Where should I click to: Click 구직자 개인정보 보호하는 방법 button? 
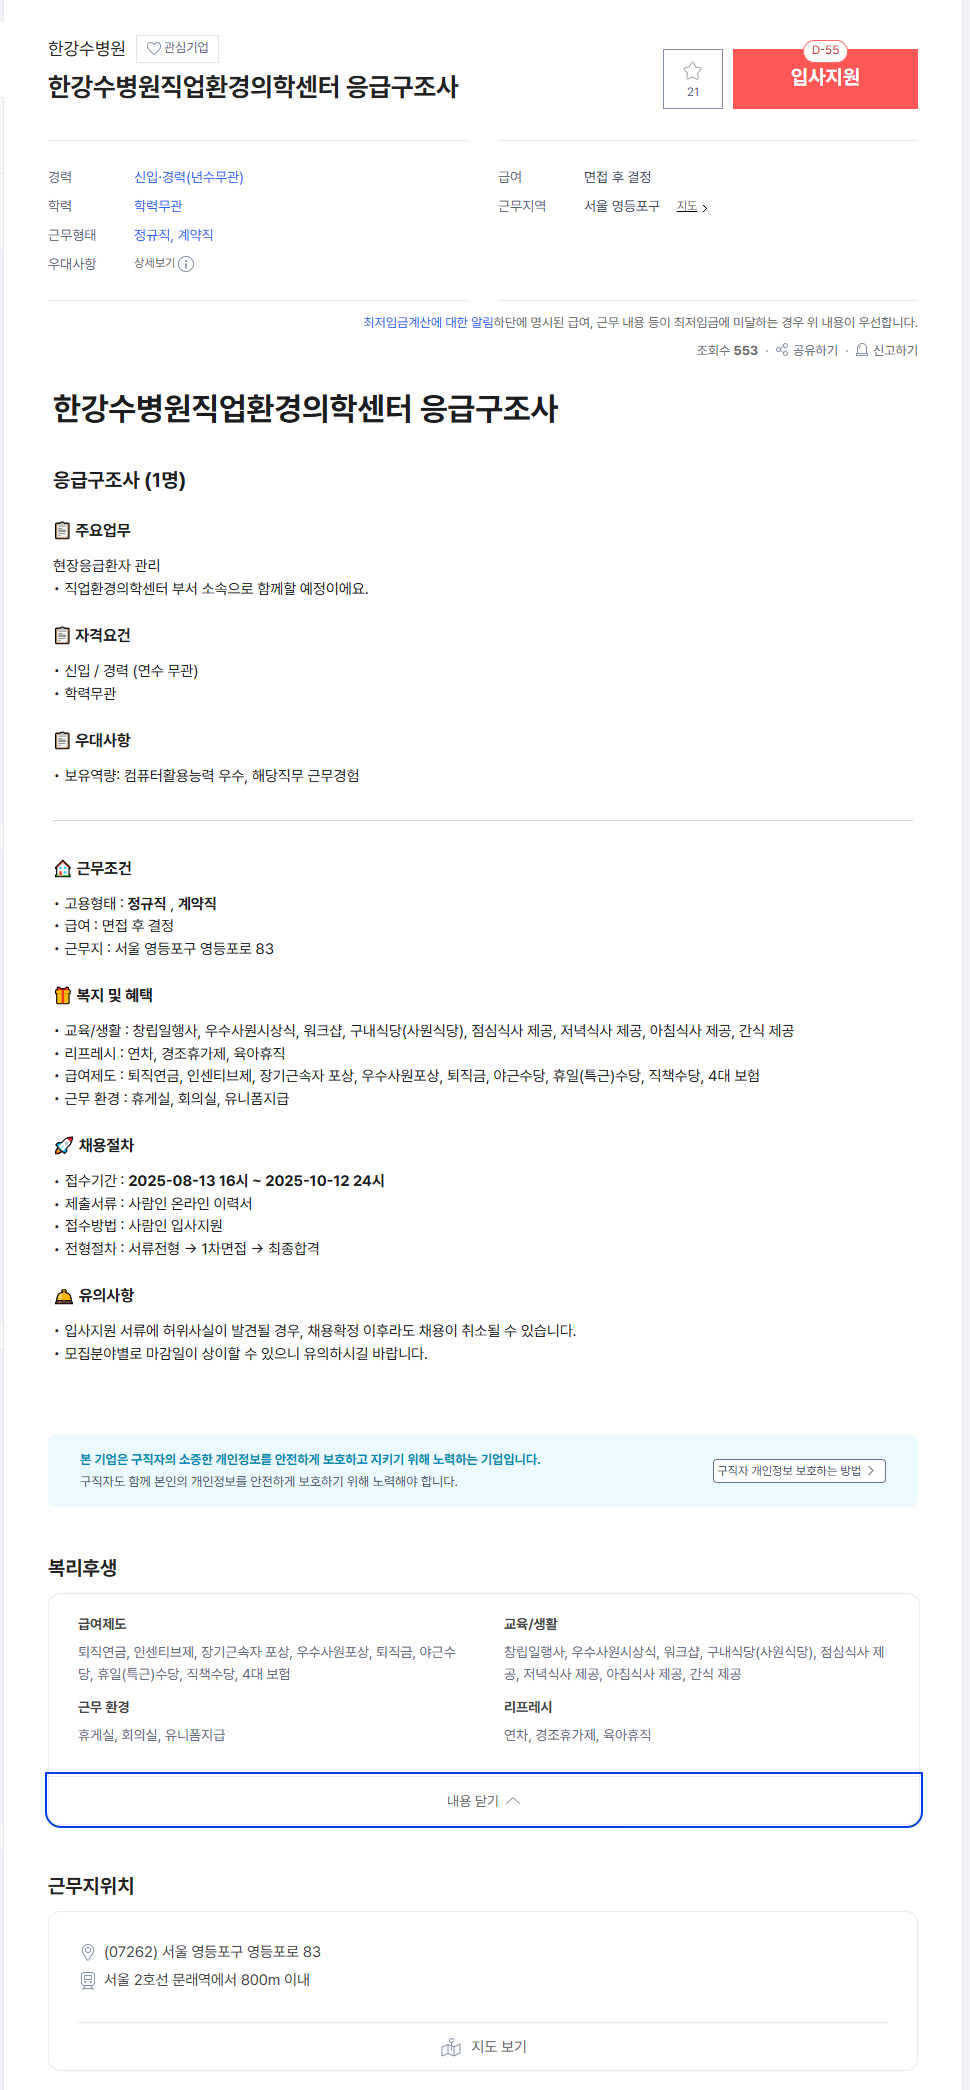click(799, 1471)
